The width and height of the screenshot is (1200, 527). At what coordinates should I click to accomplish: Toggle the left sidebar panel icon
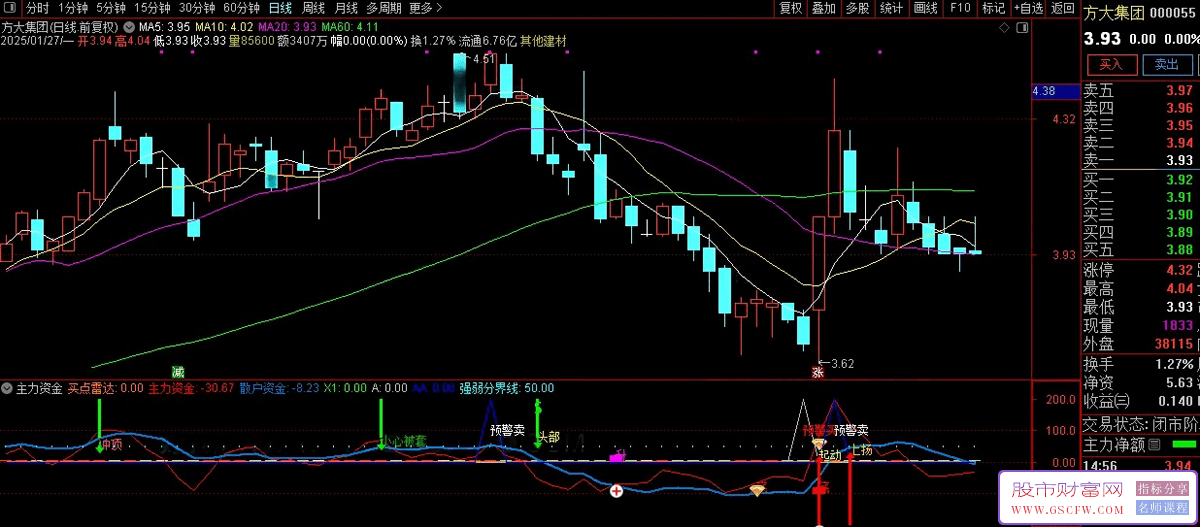coord(9,7)
